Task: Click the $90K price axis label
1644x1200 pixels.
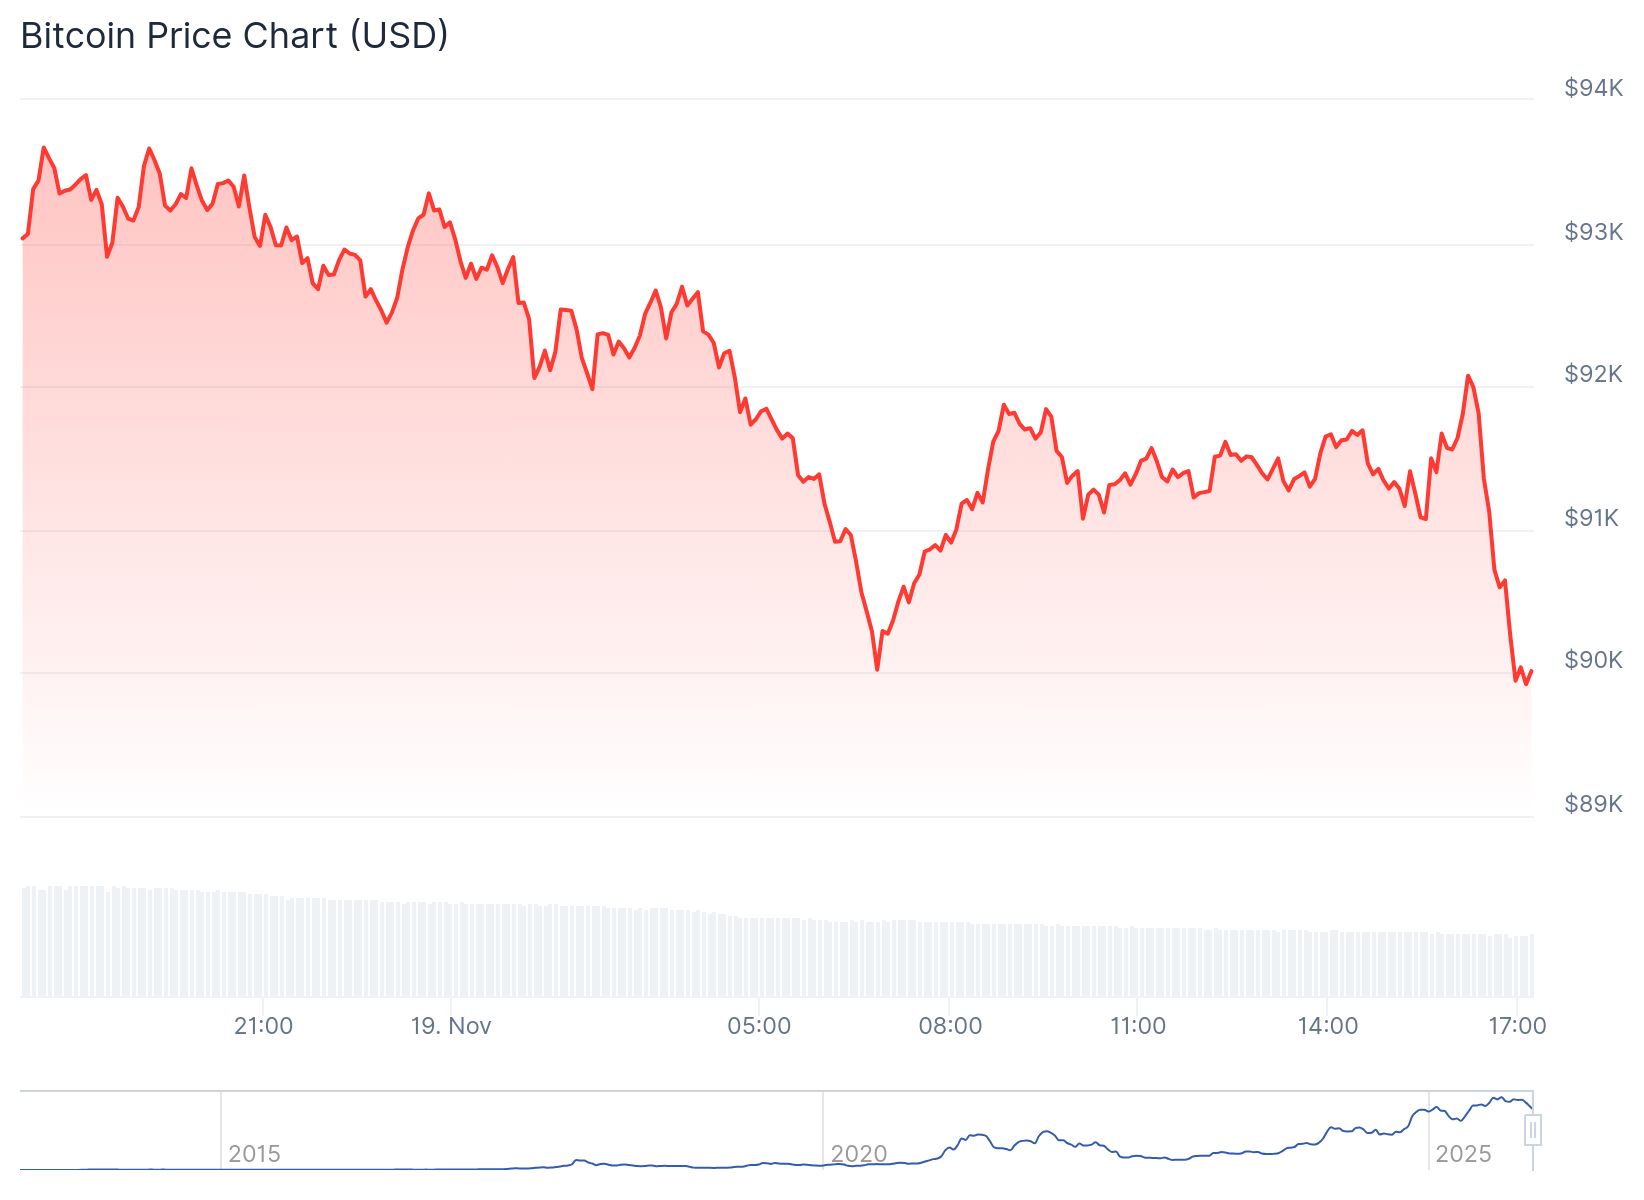Action: pos(1593,660)
